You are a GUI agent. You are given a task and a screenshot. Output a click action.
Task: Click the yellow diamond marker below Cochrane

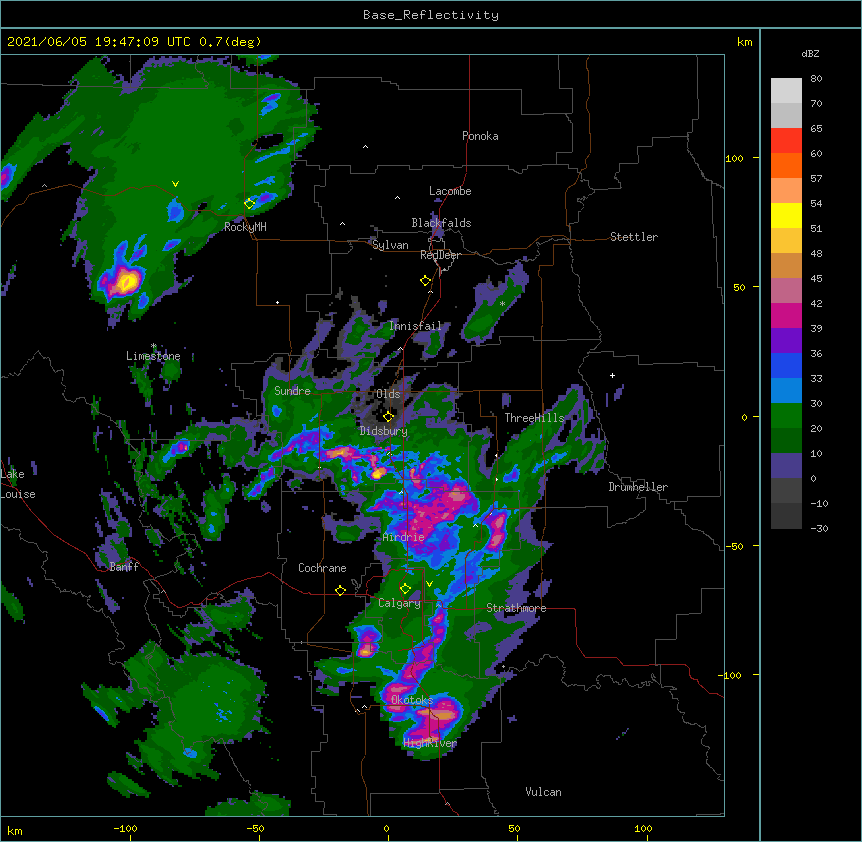(340, 590)
